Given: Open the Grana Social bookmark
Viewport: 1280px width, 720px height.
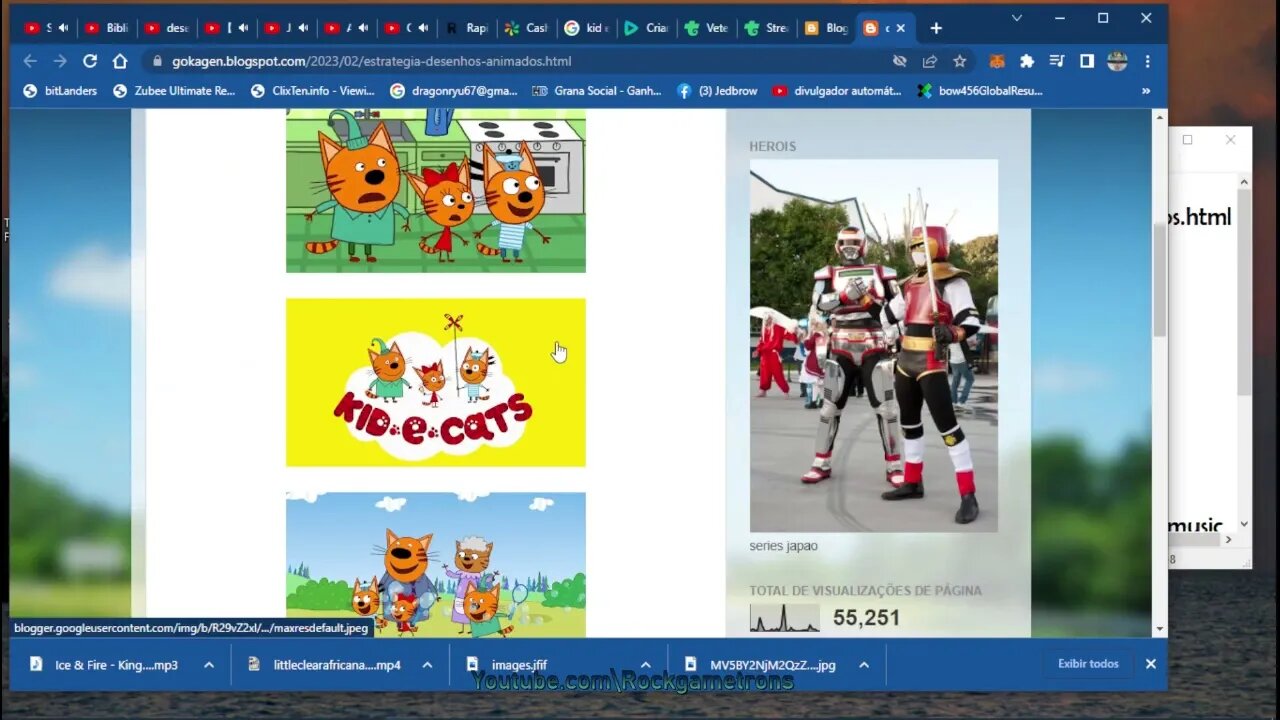Looking at the screenshot, I should point(596,90).
